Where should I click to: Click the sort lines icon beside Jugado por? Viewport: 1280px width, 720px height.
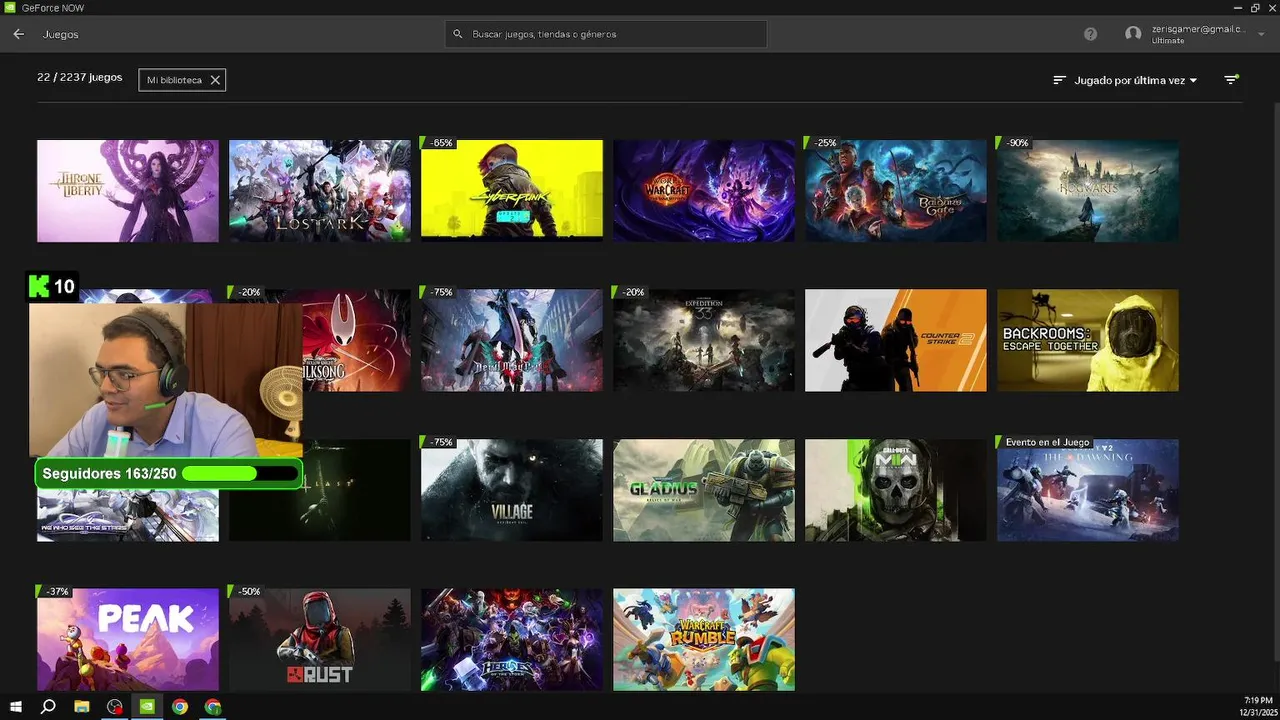pos(1060,80)
